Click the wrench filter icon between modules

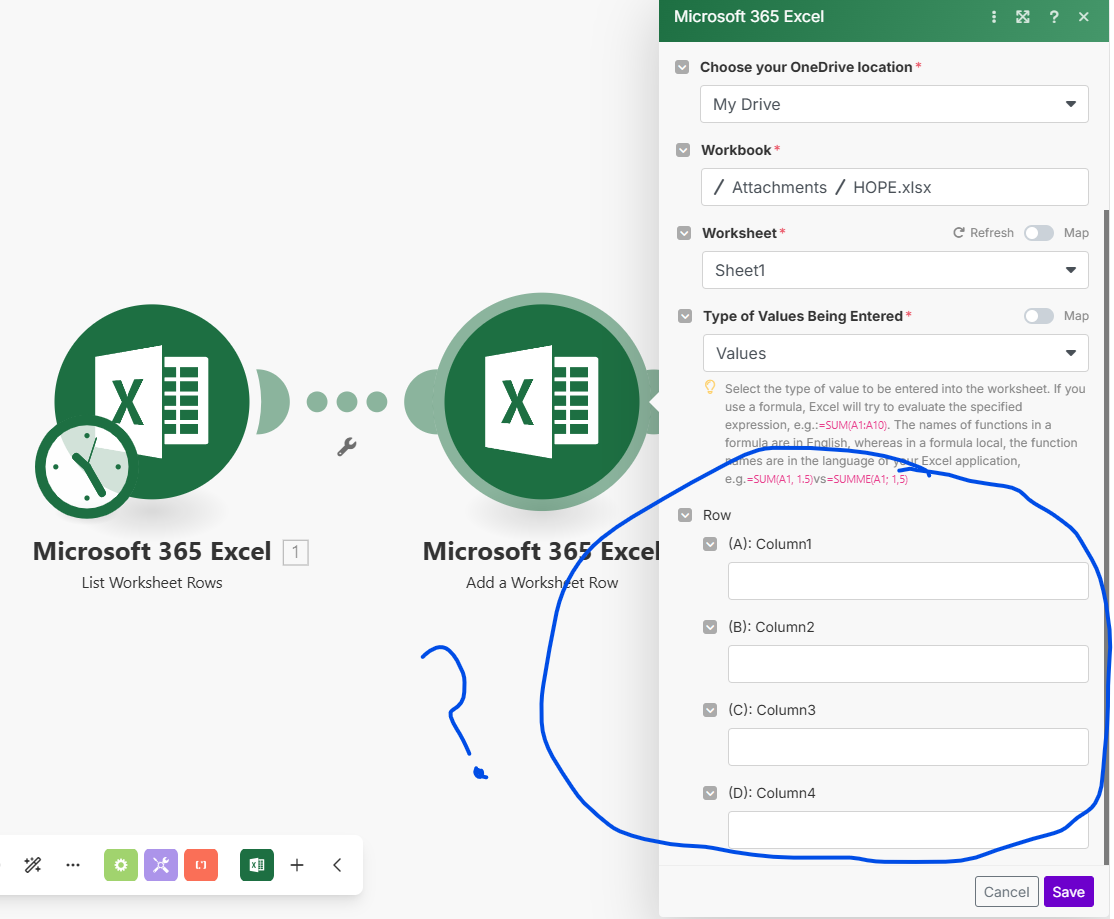click(347, 447)
